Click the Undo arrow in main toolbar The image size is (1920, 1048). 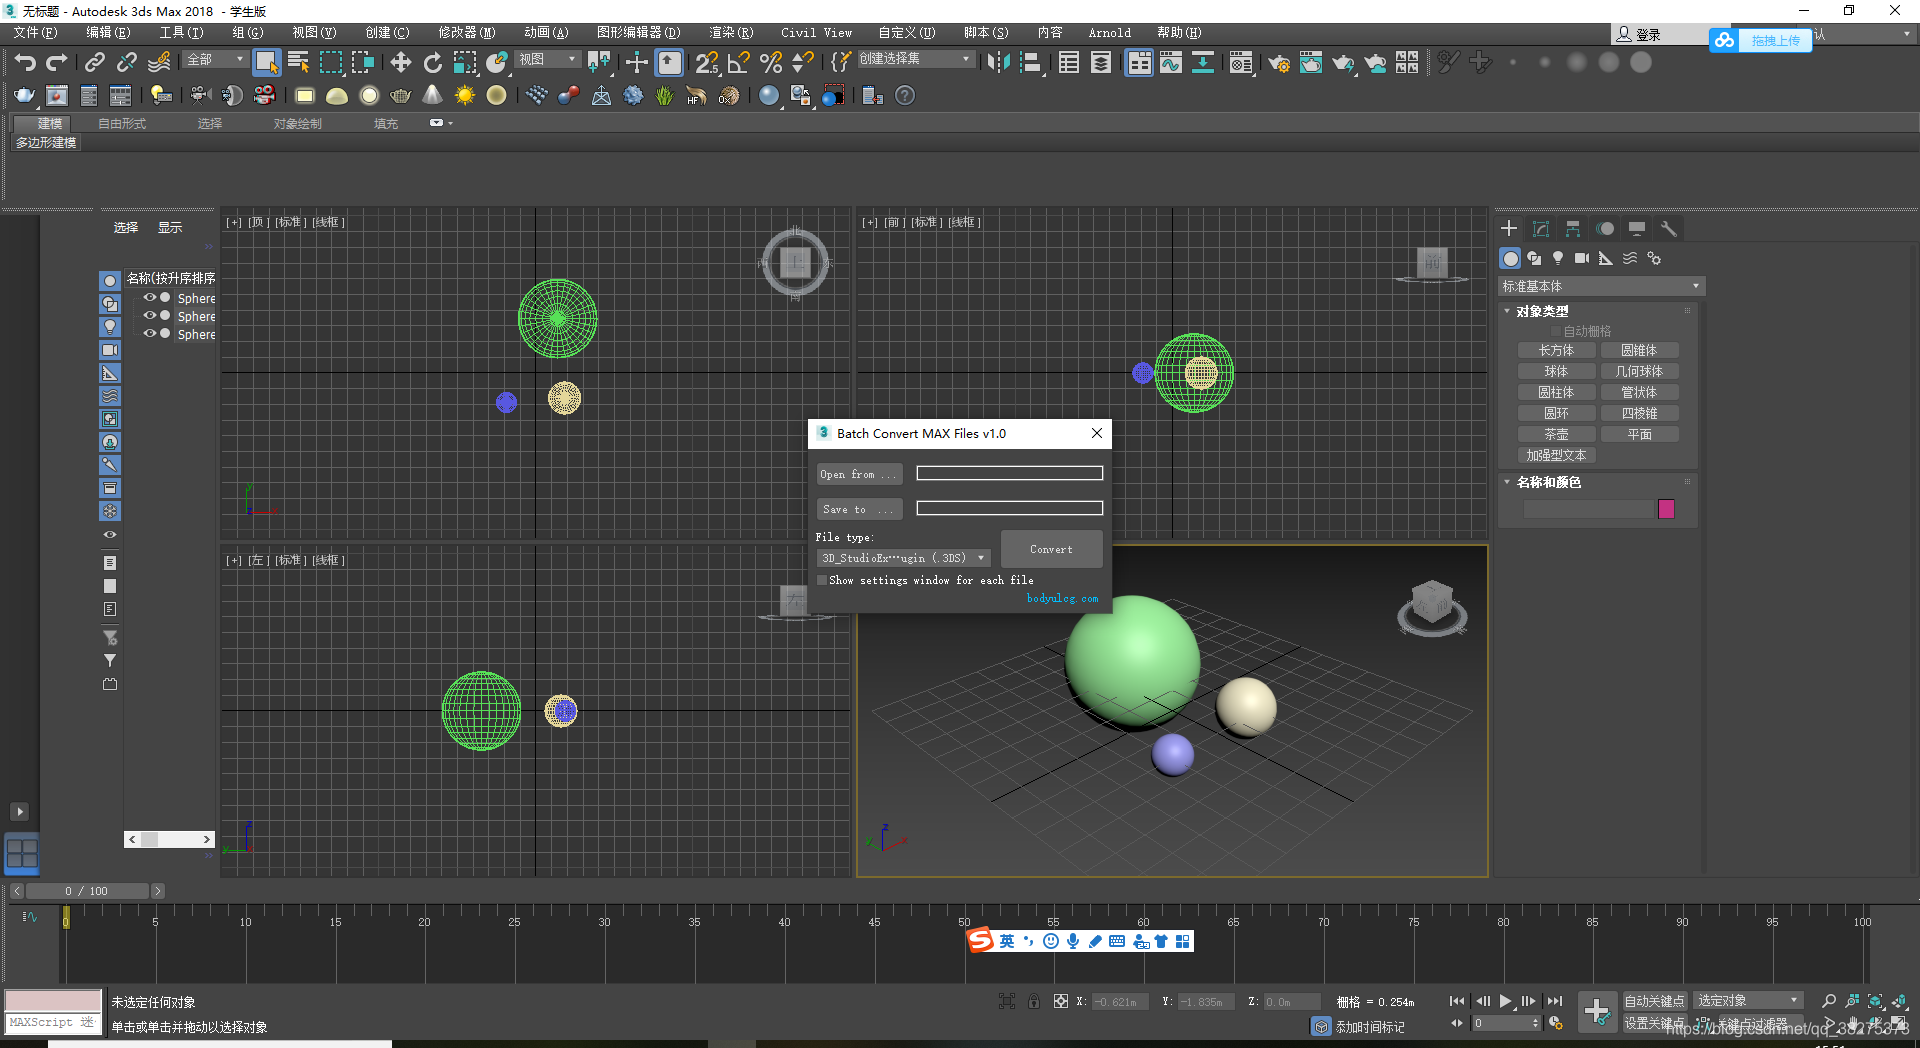point(25,63)
